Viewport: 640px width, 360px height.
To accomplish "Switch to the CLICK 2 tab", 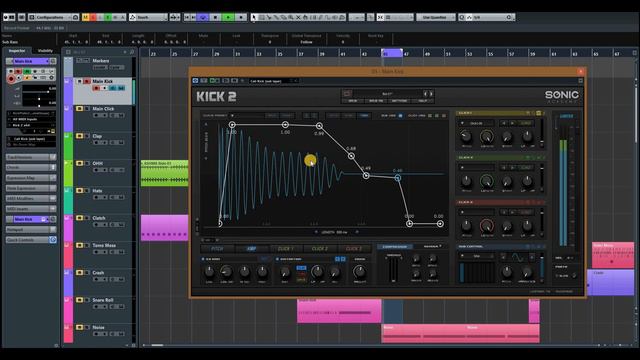I will point(320,249).
